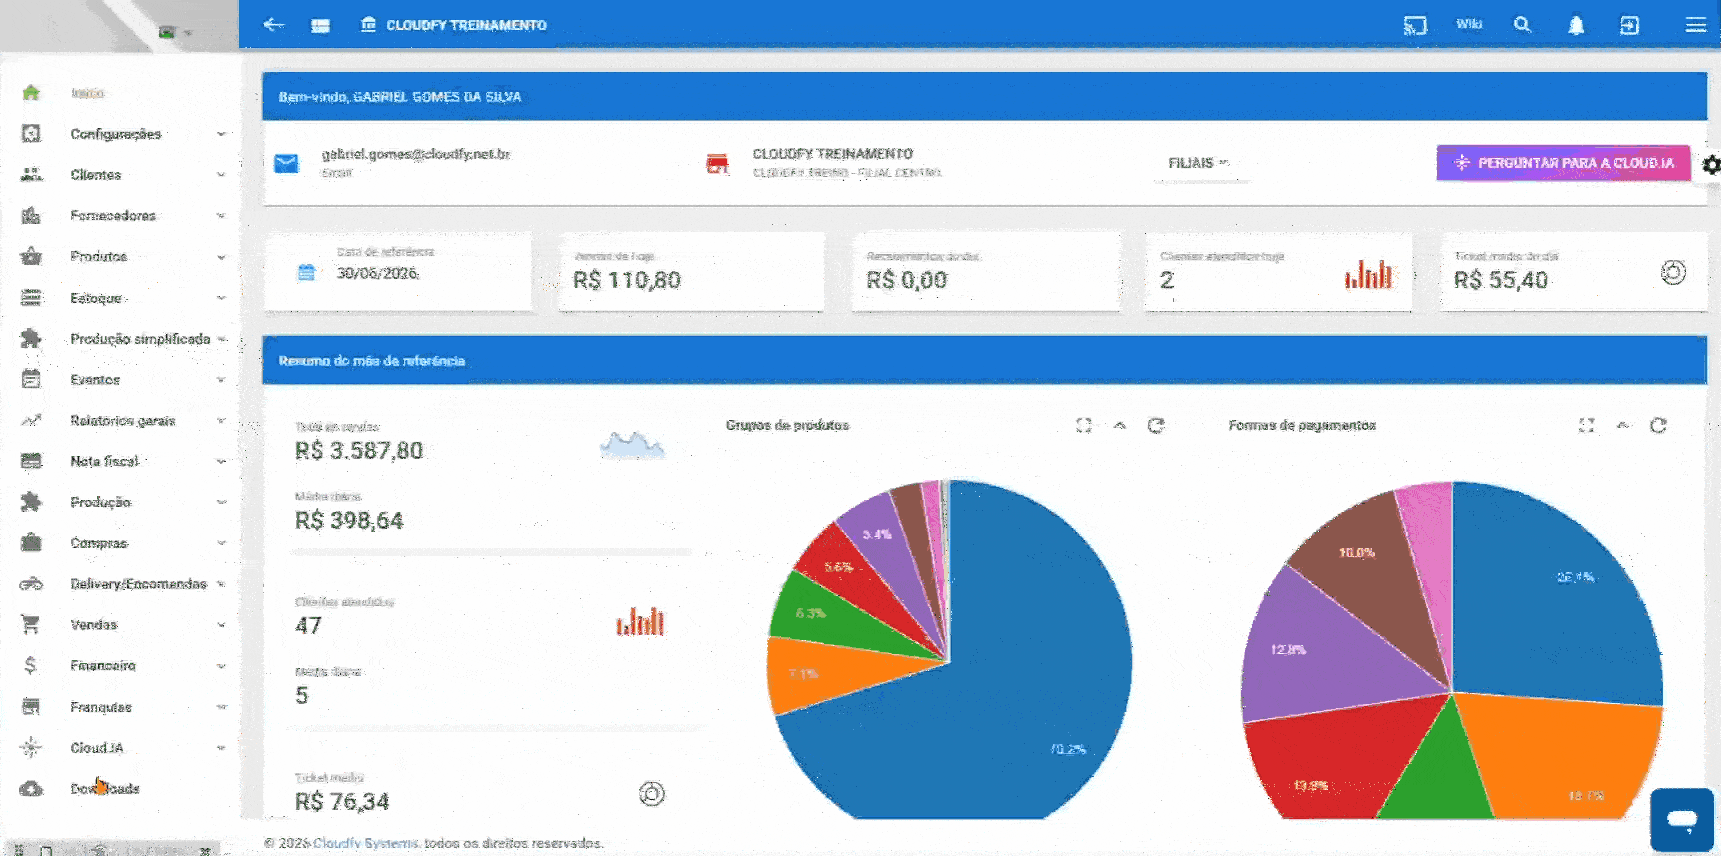The width and height of the screenshot is (1721, 856).
Task: Click the Compras bag icon
Action: [x=31, y=543]
